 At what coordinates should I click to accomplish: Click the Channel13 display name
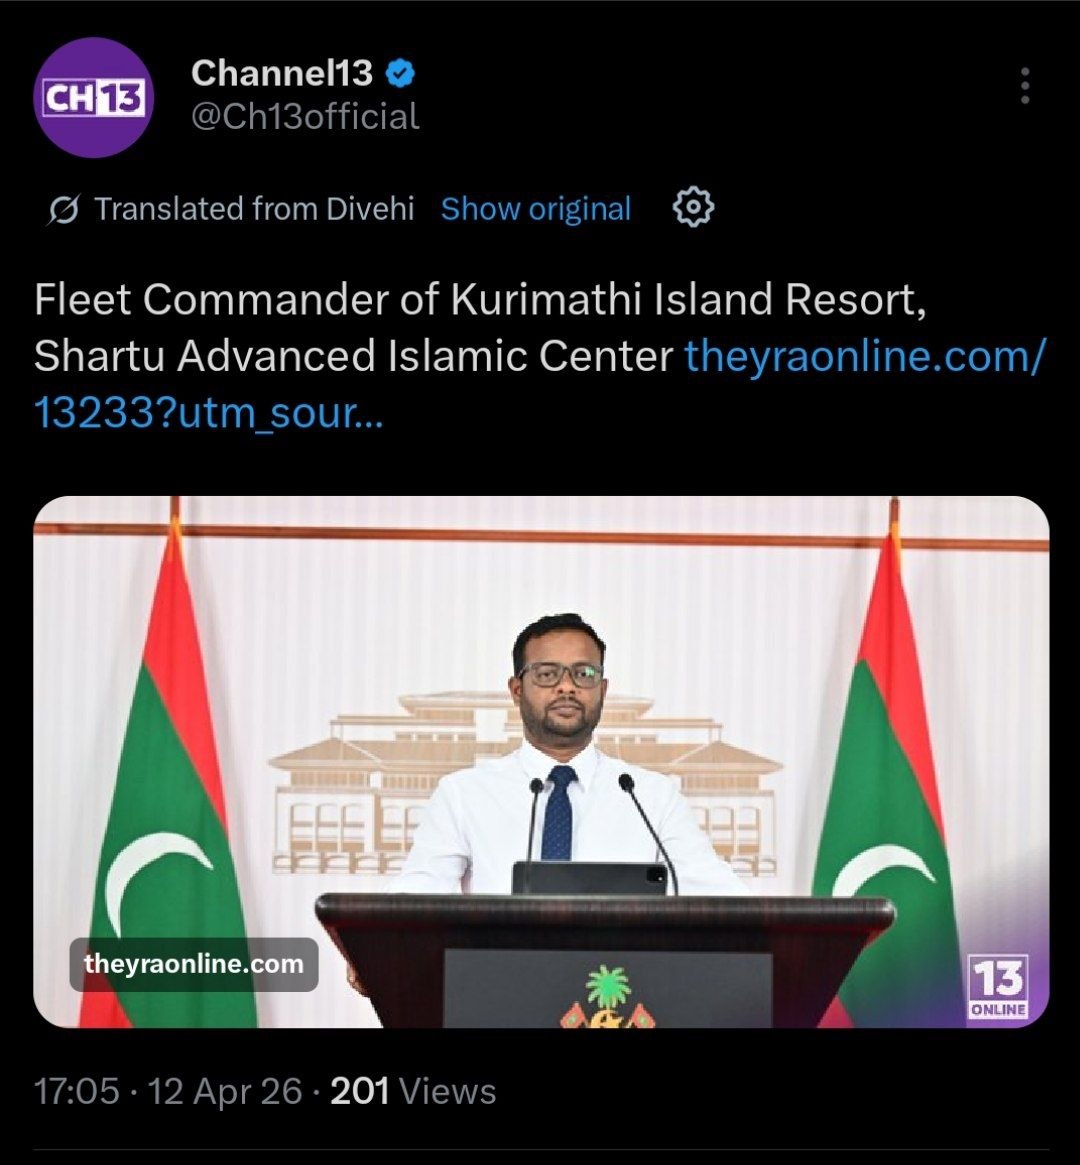tap(282, 73)
